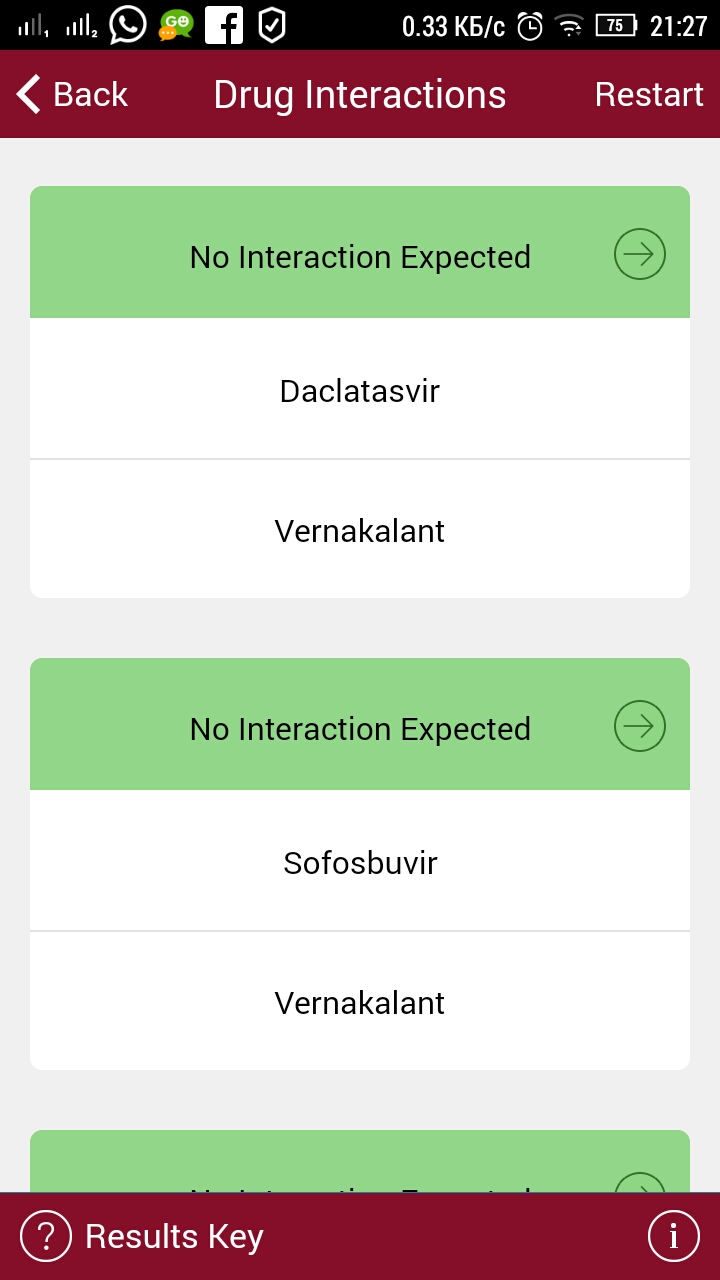Open the info circle icon
This screenshot has height=1280, width=720.
673,1236
